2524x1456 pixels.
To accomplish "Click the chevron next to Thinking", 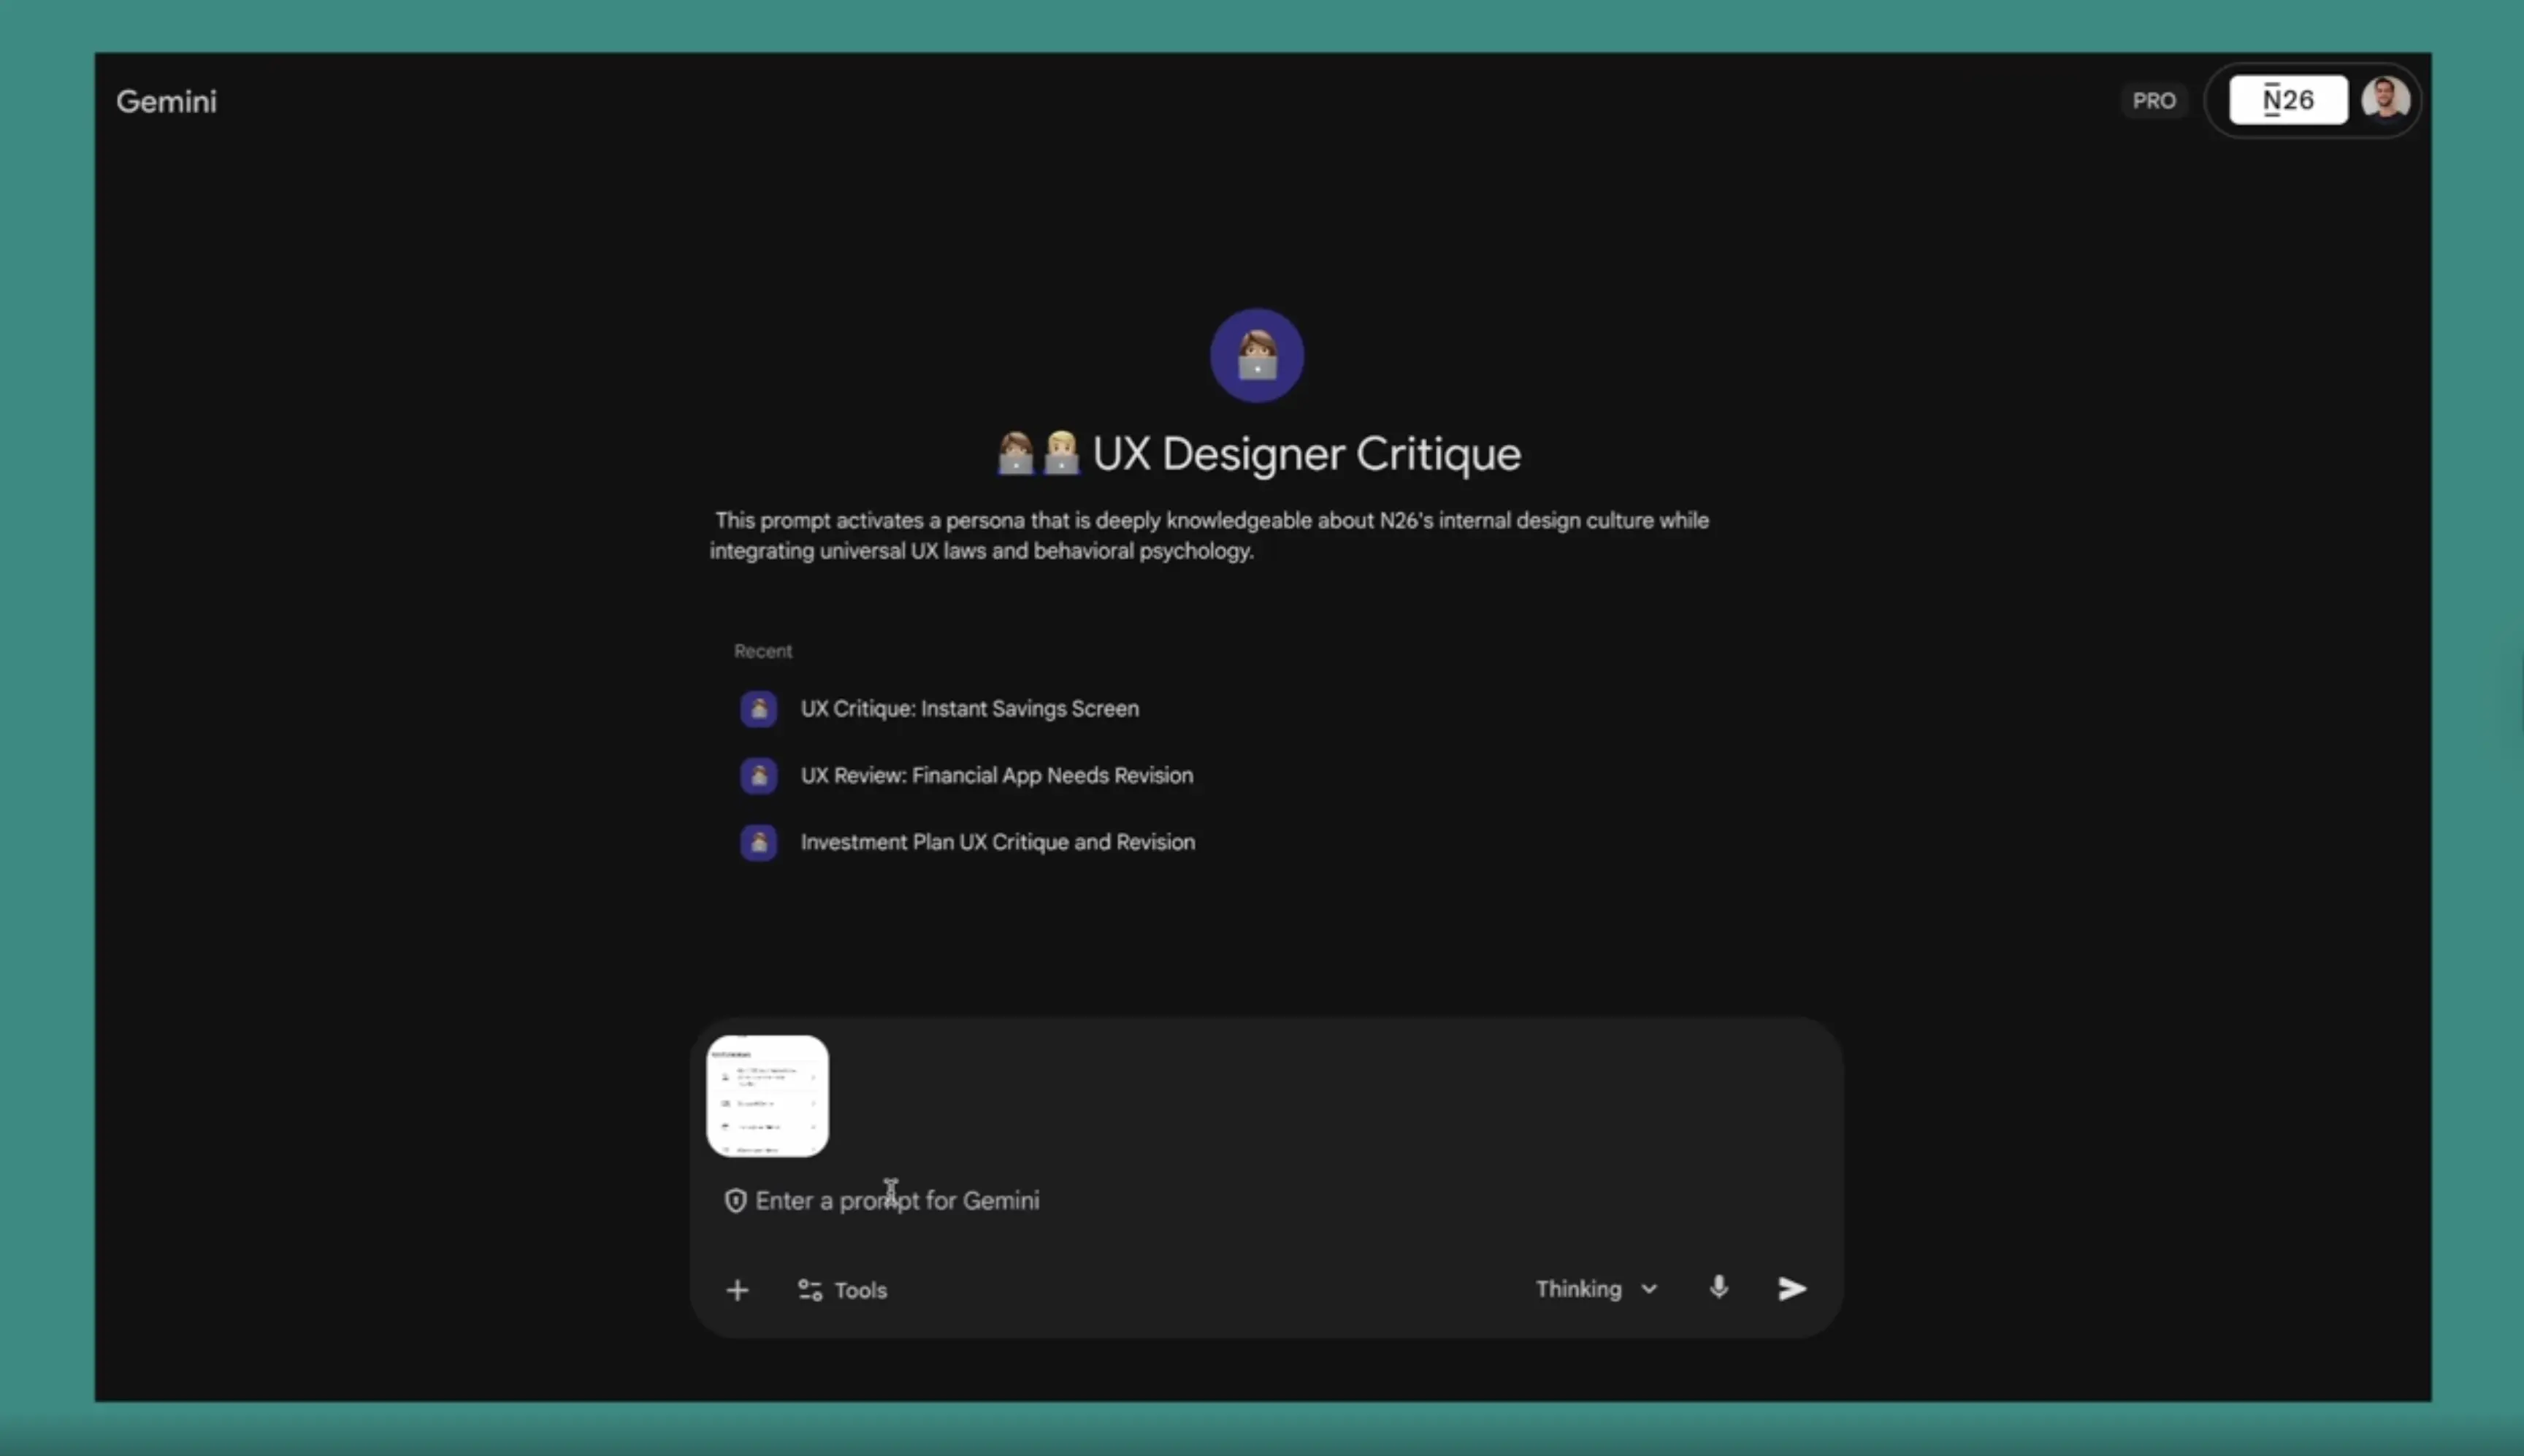I will tap(1649, 1289).
